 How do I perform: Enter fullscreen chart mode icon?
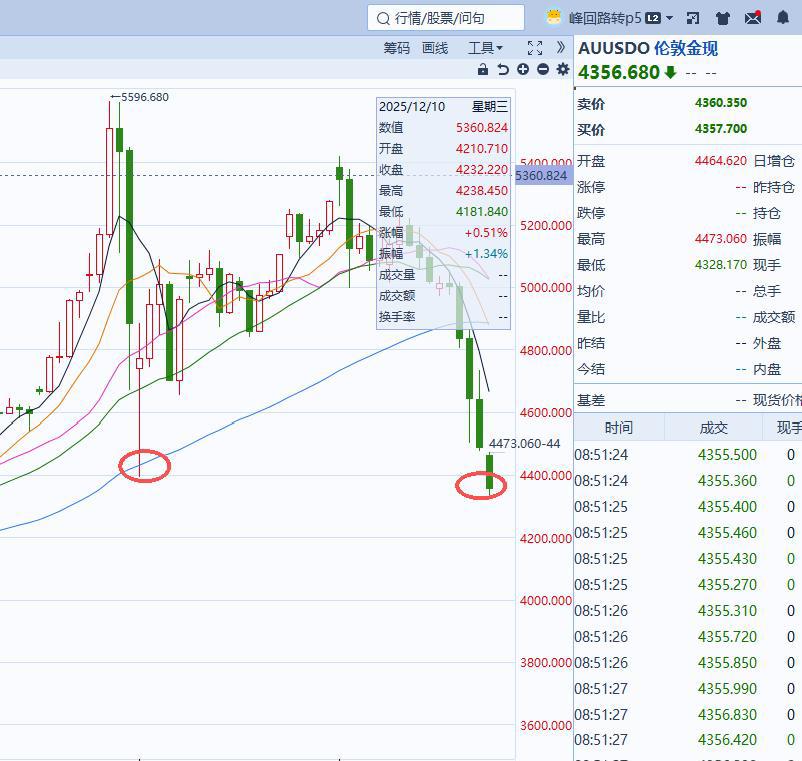tap(535, 48)
